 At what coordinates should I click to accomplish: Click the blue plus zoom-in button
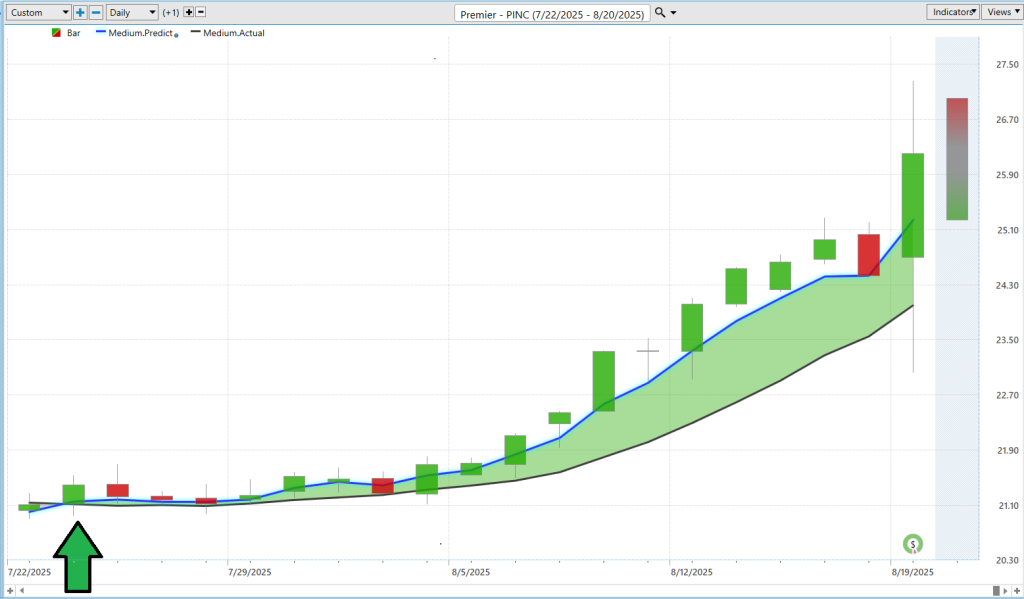(x=81, y=12)
